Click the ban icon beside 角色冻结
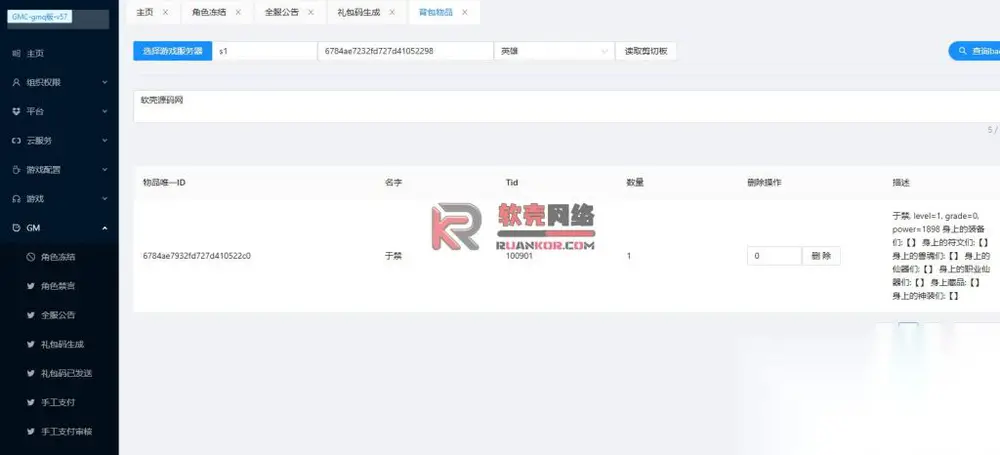This screenshot has width=1000, height=455. (x=31, y=257)
